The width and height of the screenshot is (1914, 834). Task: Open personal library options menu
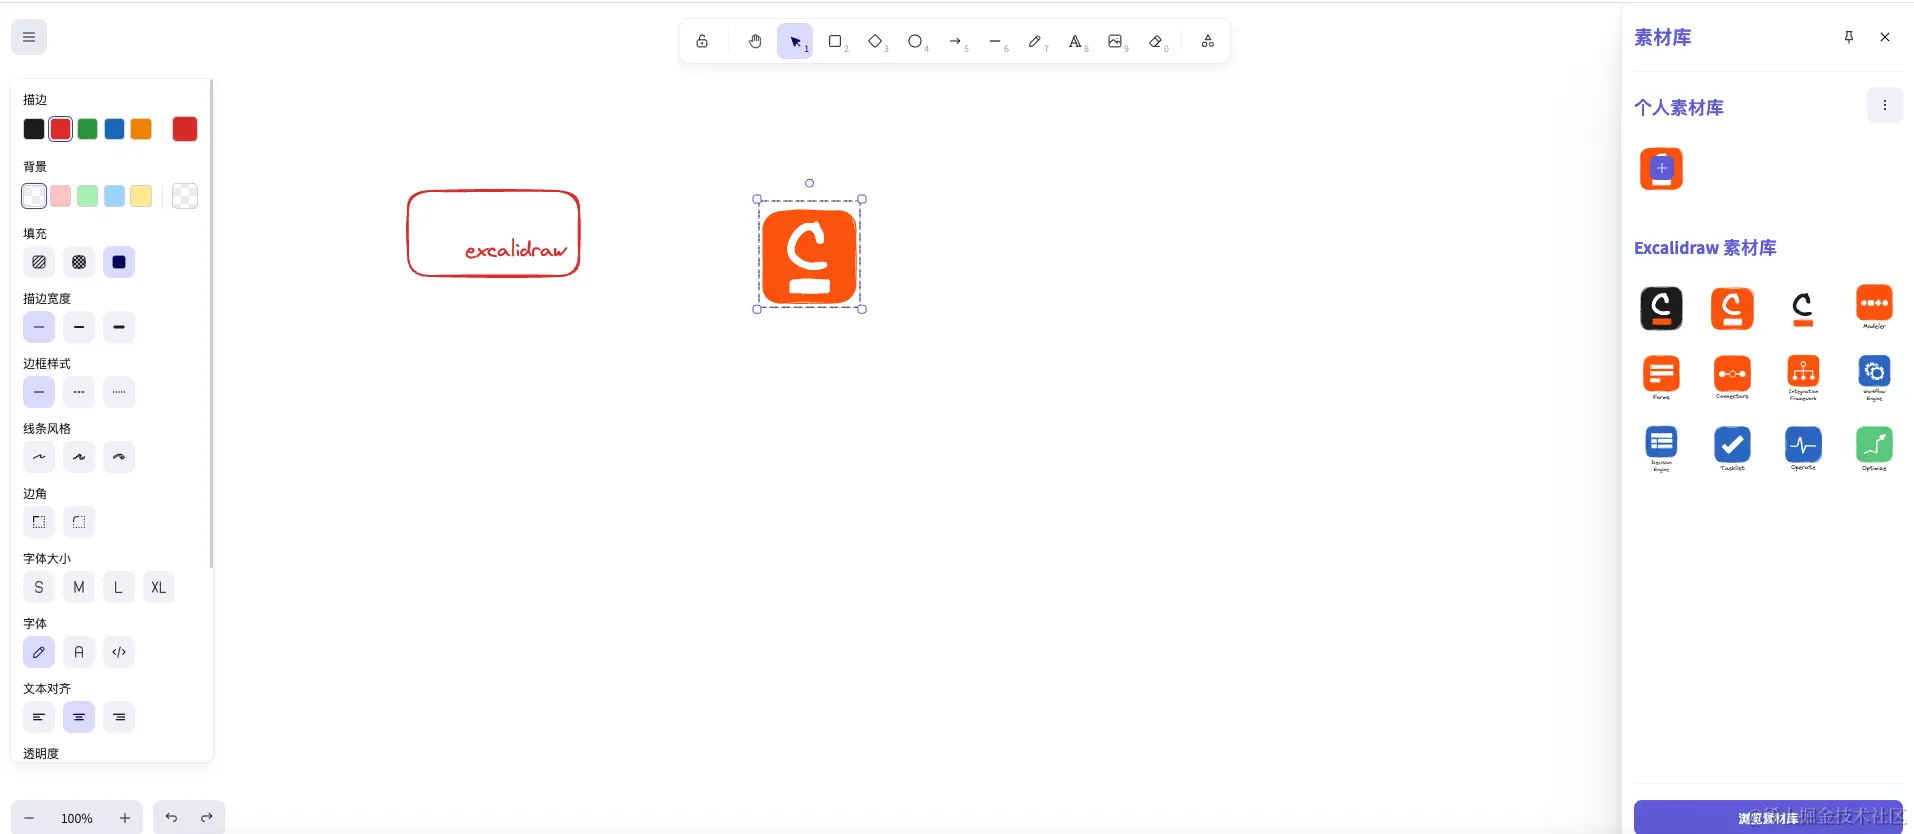click(1885, 105)
